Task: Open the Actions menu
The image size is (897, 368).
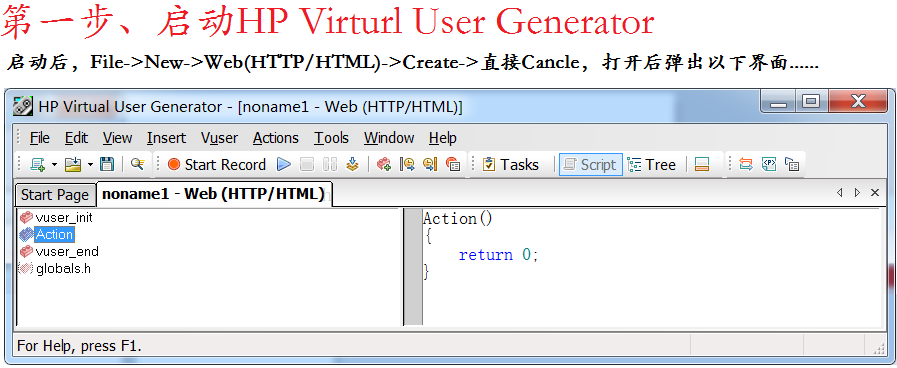Action: (x=276, y=138)
